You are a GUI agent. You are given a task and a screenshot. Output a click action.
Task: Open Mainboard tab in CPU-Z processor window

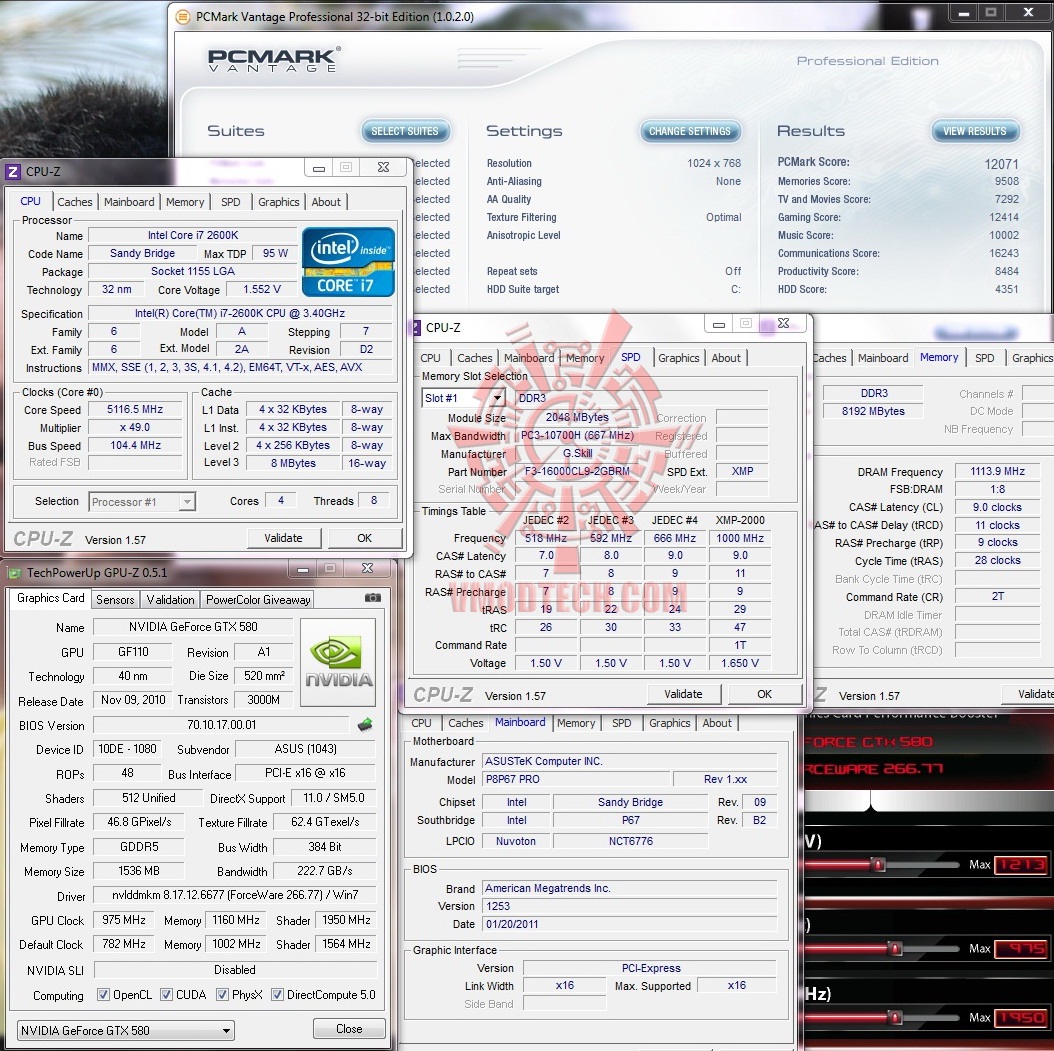[x=129, y=202]
